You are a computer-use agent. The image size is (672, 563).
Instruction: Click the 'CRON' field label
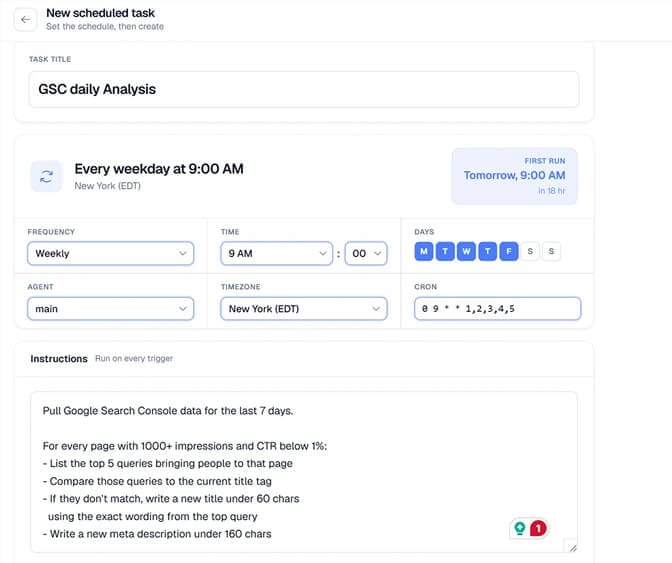point(426,287)
